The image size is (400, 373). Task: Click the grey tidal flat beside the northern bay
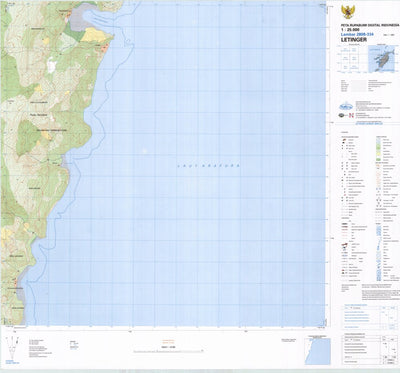tap(78, 20)
